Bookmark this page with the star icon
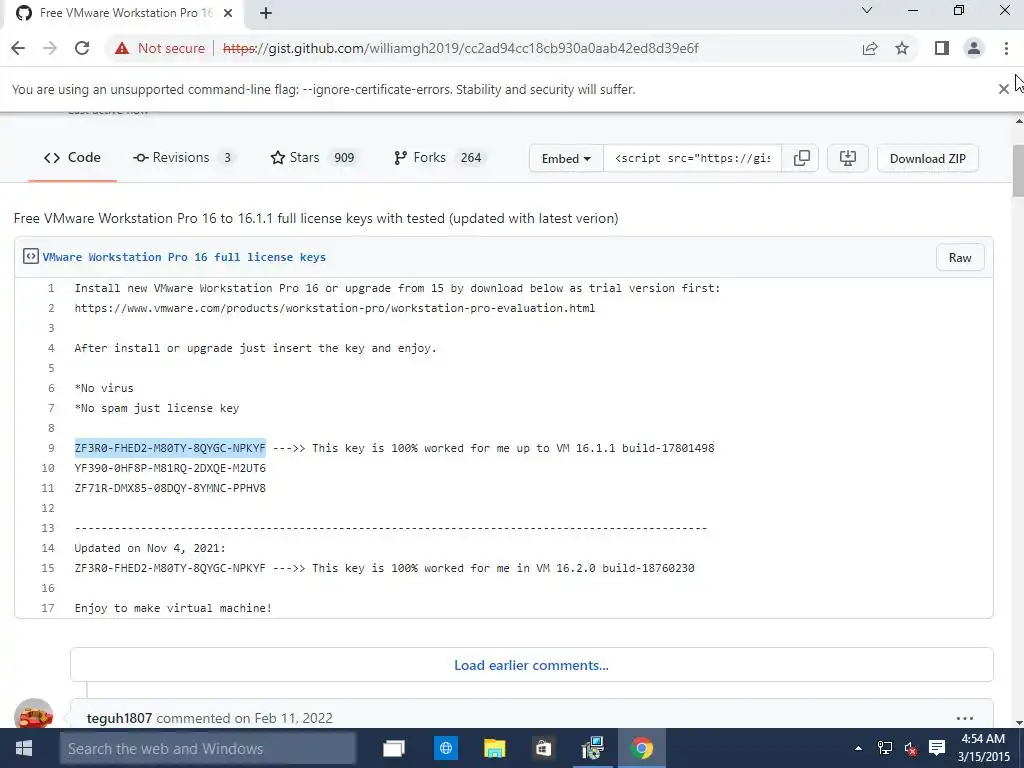The height and width of the screenshot is (768, 1024). [902, 48]
